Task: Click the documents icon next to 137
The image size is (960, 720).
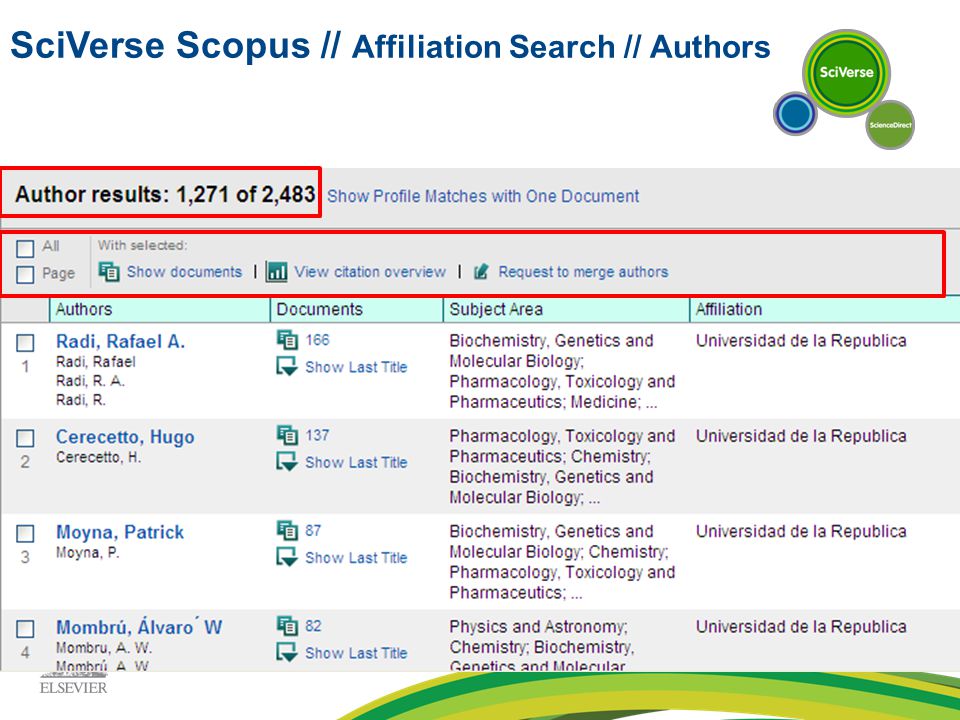Action: [x=287, y=435]
